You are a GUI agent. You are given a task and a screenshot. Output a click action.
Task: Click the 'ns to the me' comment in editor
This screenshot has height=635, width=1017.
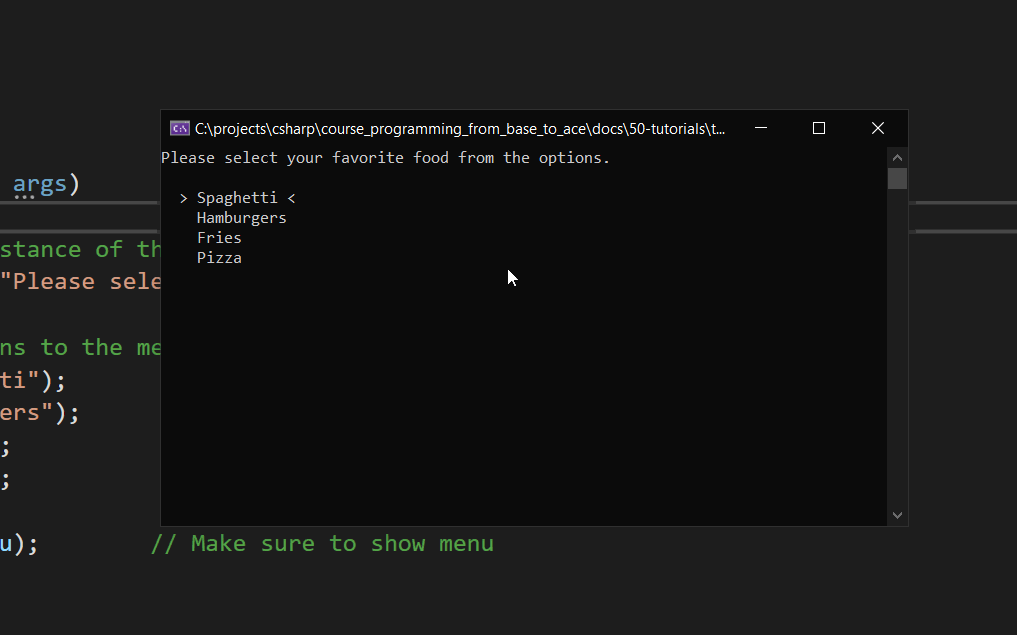80,348
